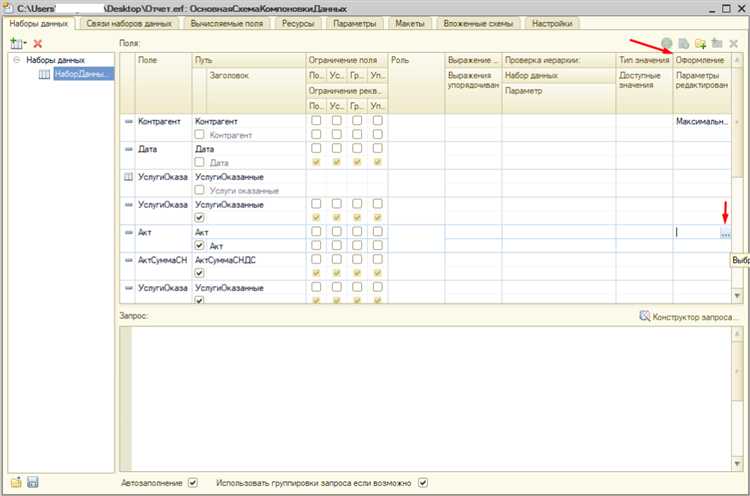
Task: Select Наборы данных root tree item
Action: [55, 60]
